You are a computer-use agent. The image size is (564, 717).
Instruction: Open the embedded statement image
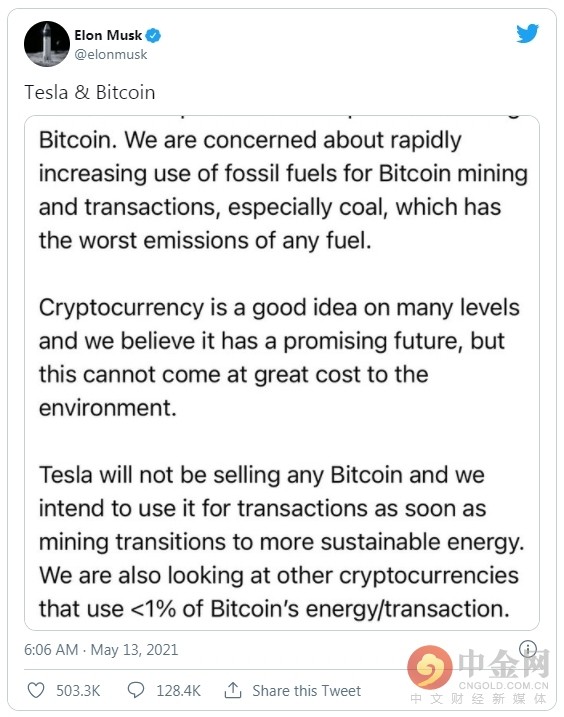tap(282, 373)
